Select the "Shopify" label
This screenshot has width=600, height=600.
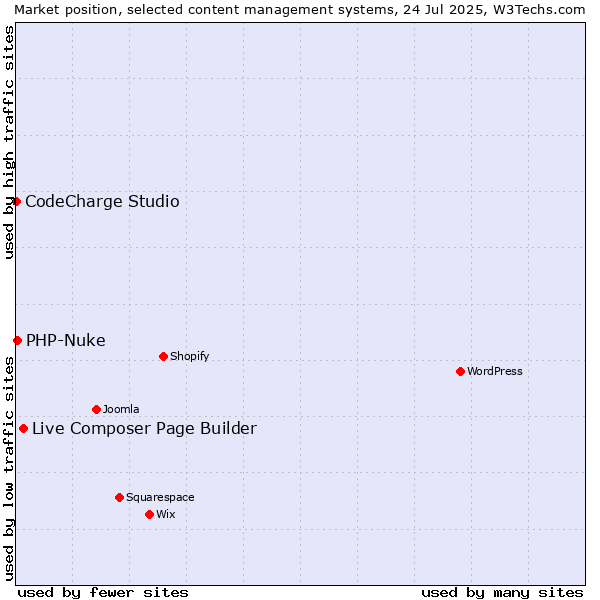click(189, 356)
